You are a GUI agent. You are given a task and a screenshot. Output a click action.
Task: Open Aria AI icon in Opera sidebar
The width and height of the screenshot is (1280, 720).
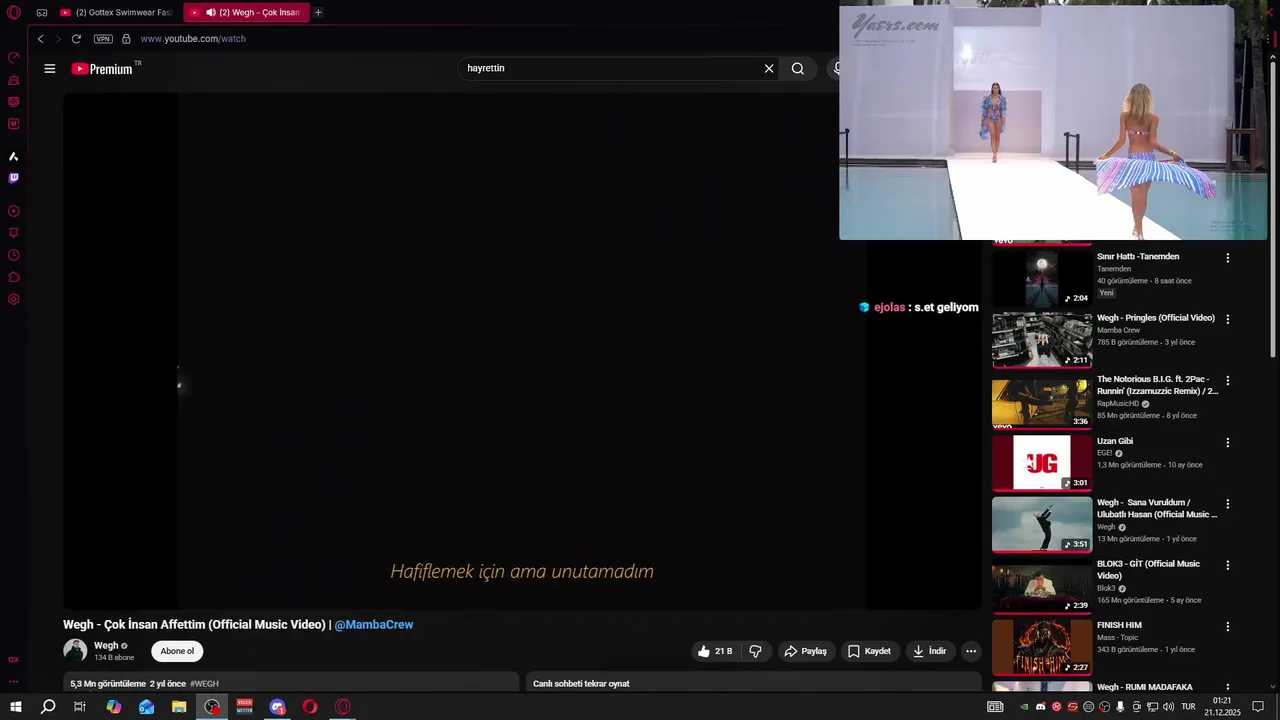(x=14, y=156)
